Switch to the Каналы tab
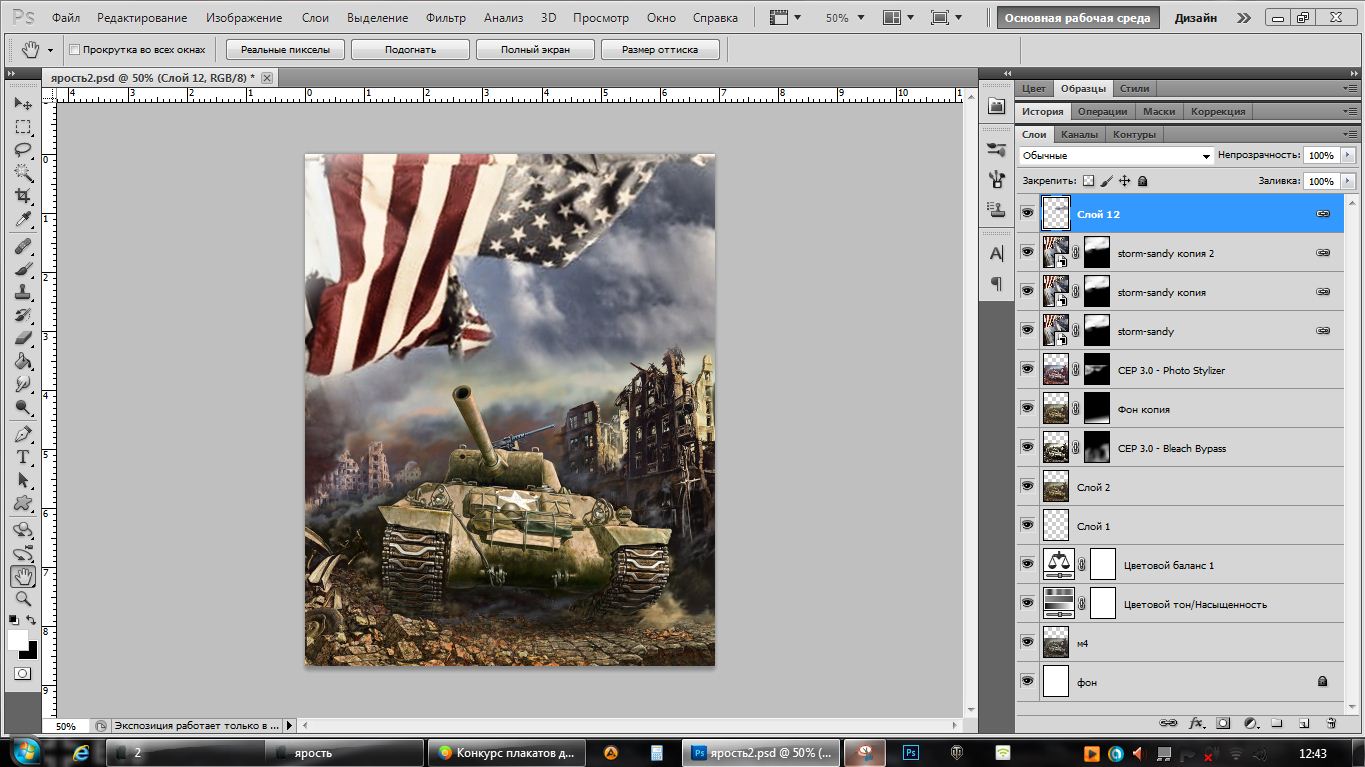 point(1079,134)
